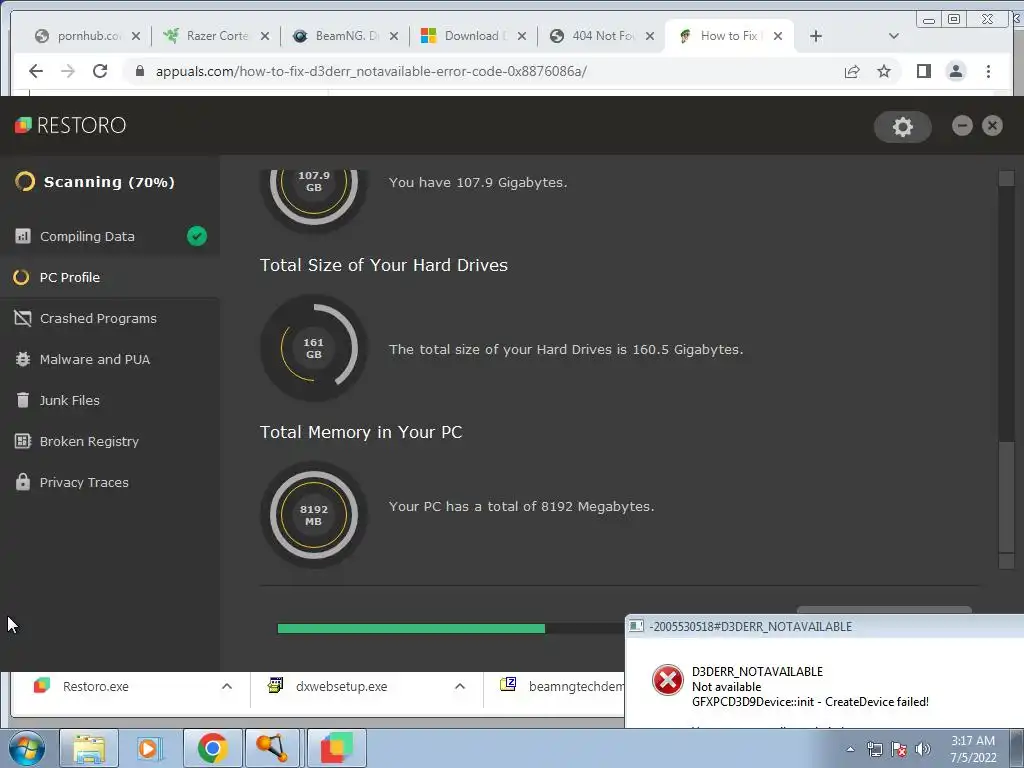Click the Junk Files trash icon
The width and height of the screenshot is (1024, 768).
(x=23, y=400)
